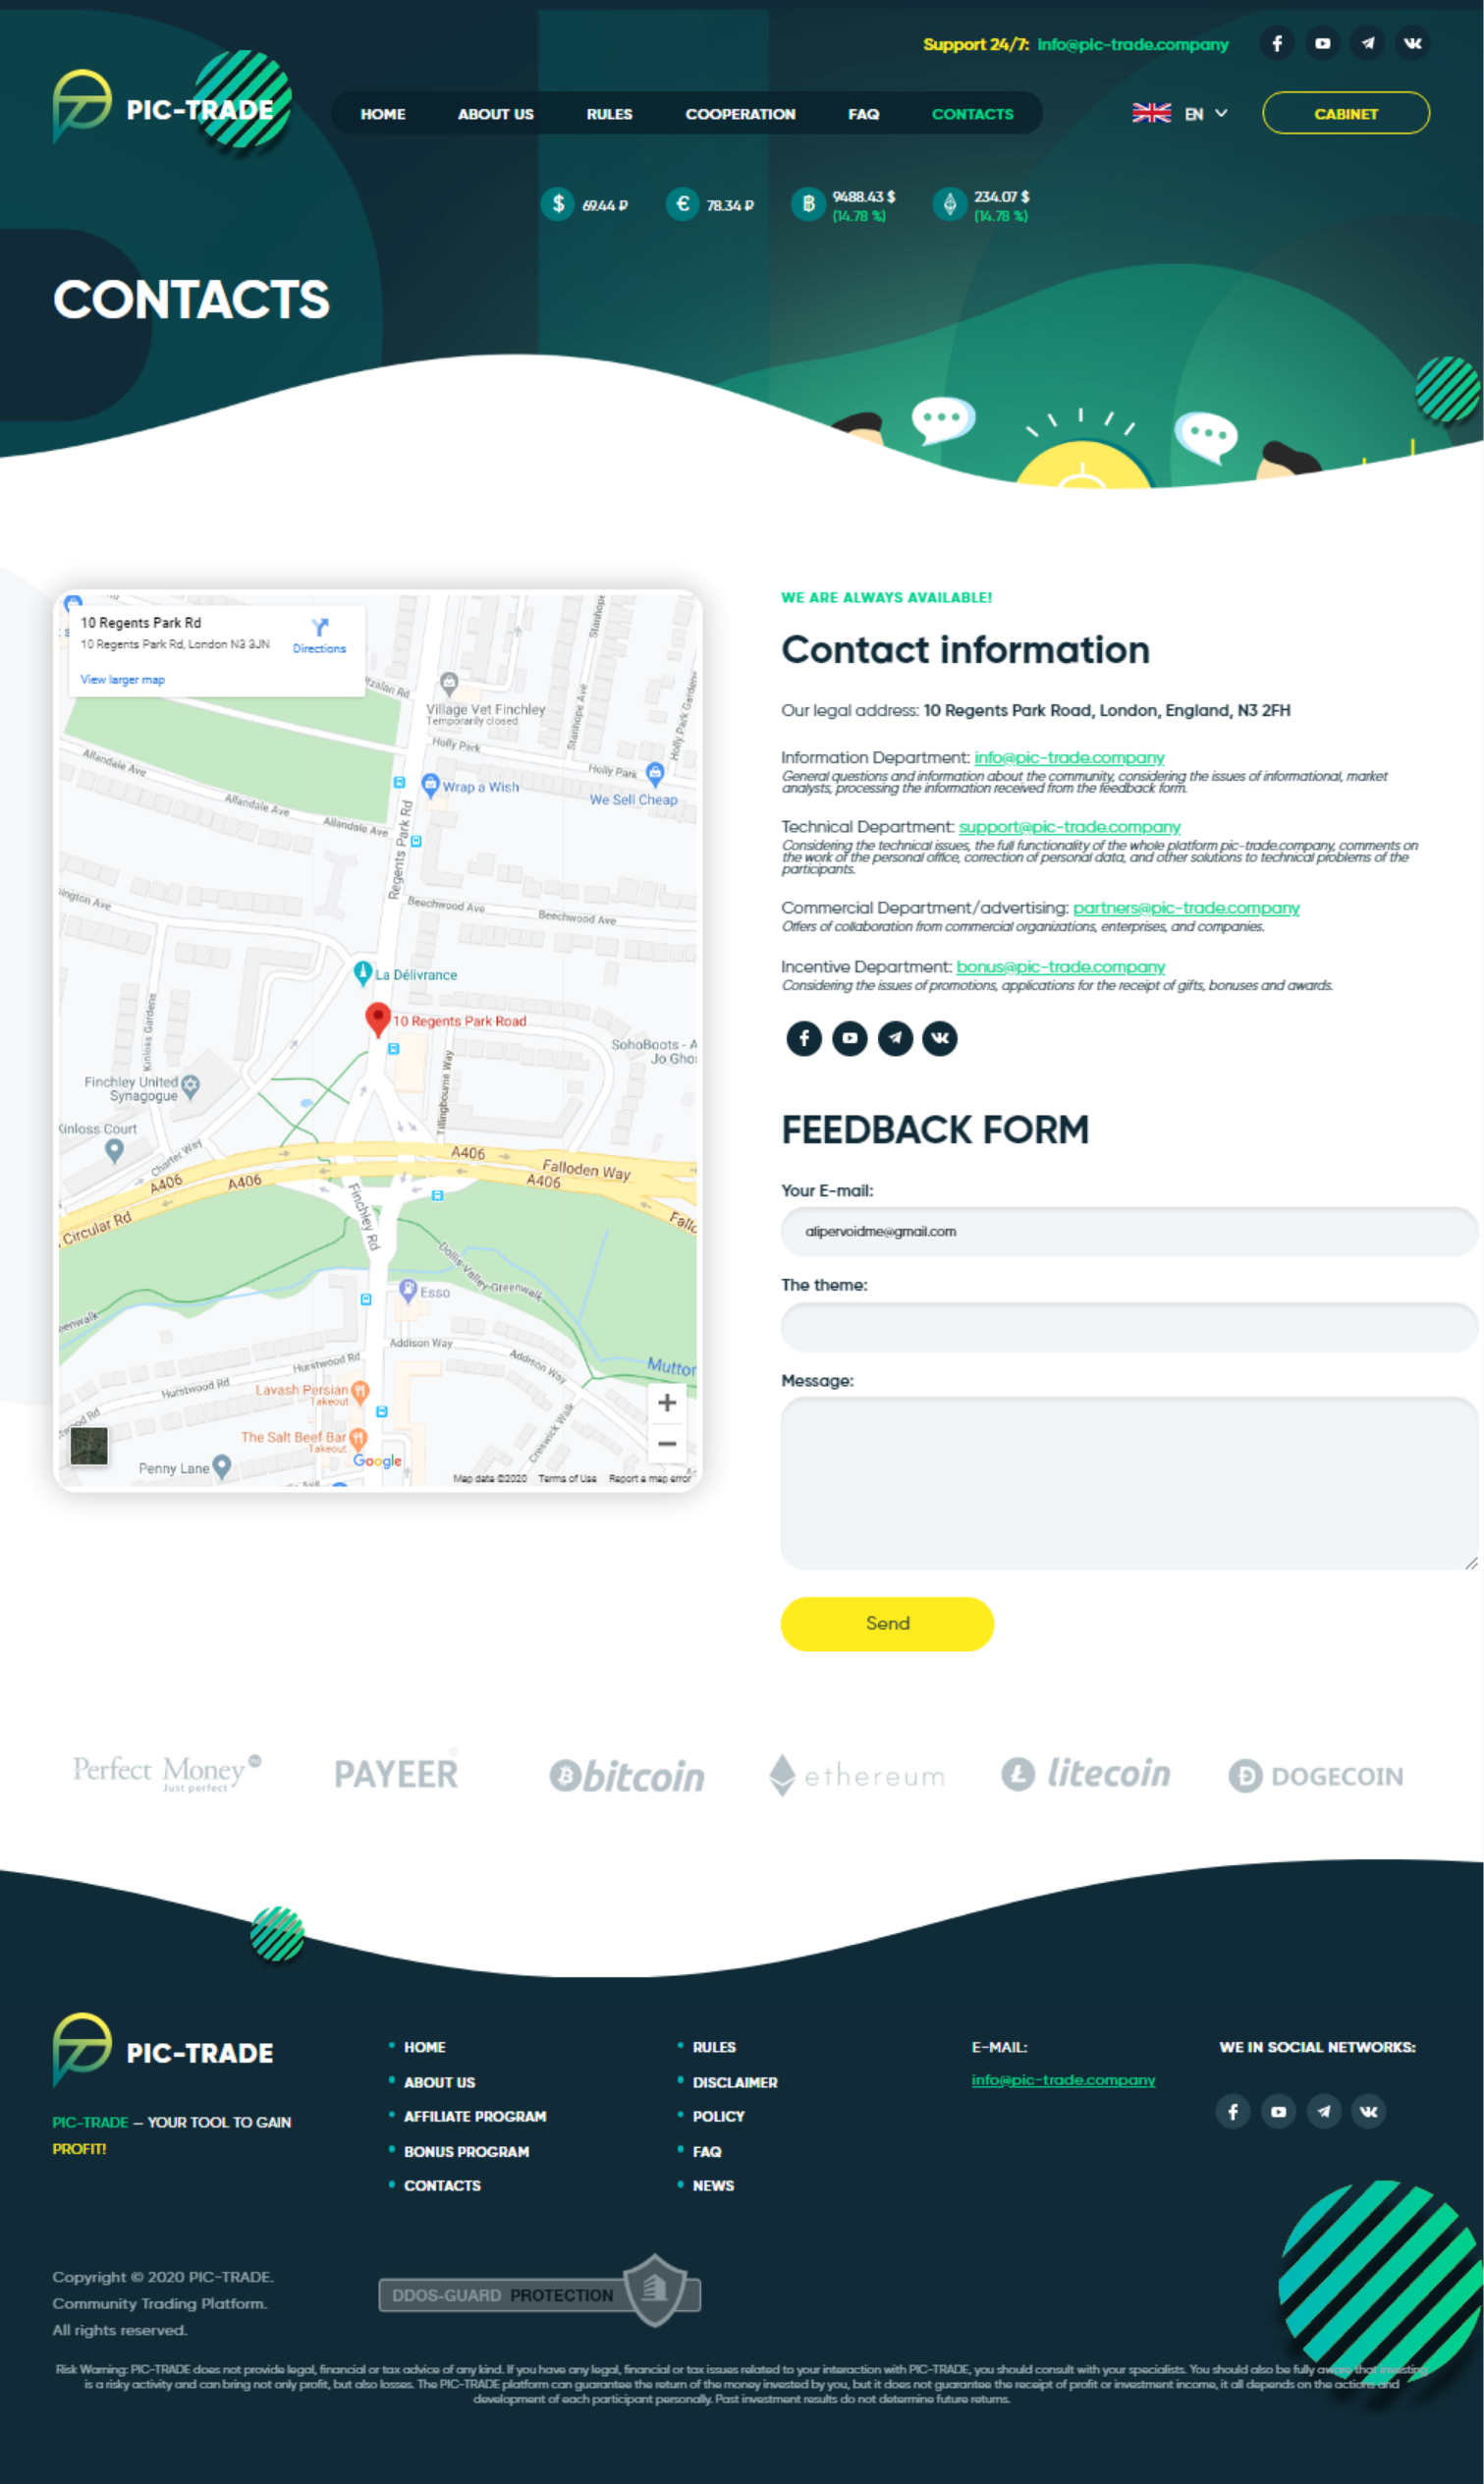Click the footer PIC-TRADE logo
1484x2484 pixels.
[163, 2050]
